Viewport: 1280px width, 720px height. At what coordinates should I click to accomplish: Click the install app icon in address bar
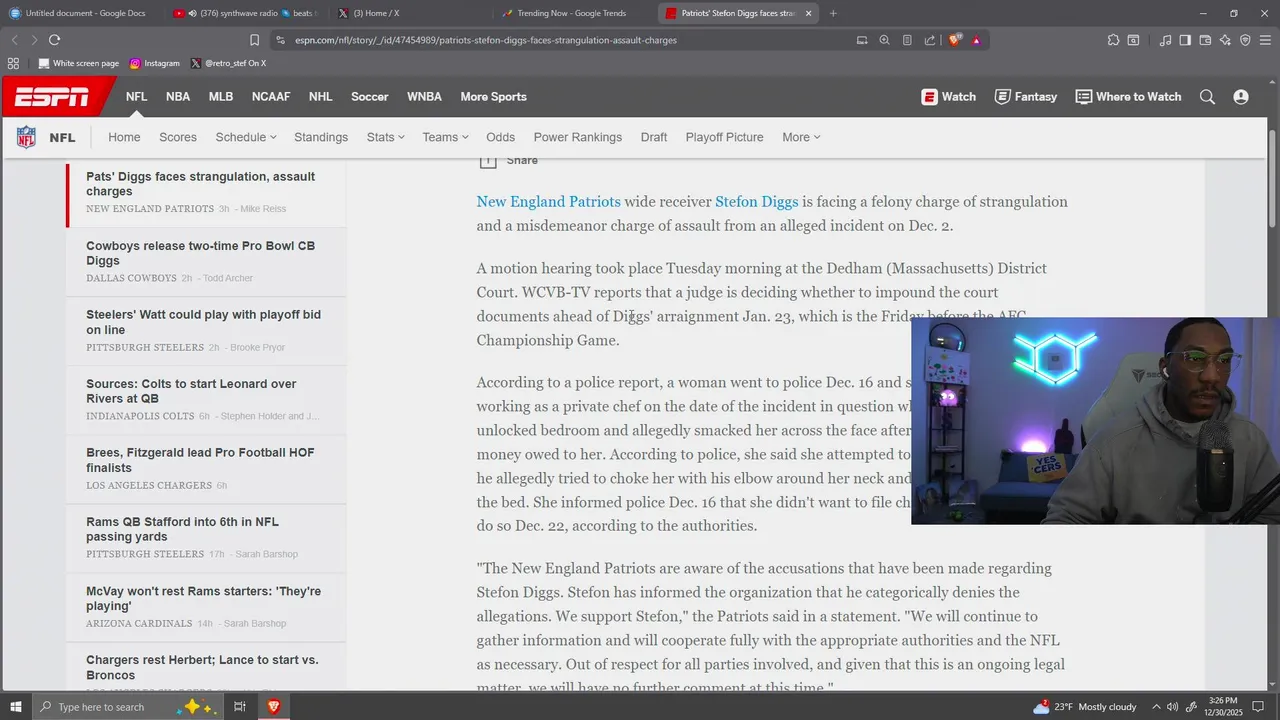(x=862, y=40)
